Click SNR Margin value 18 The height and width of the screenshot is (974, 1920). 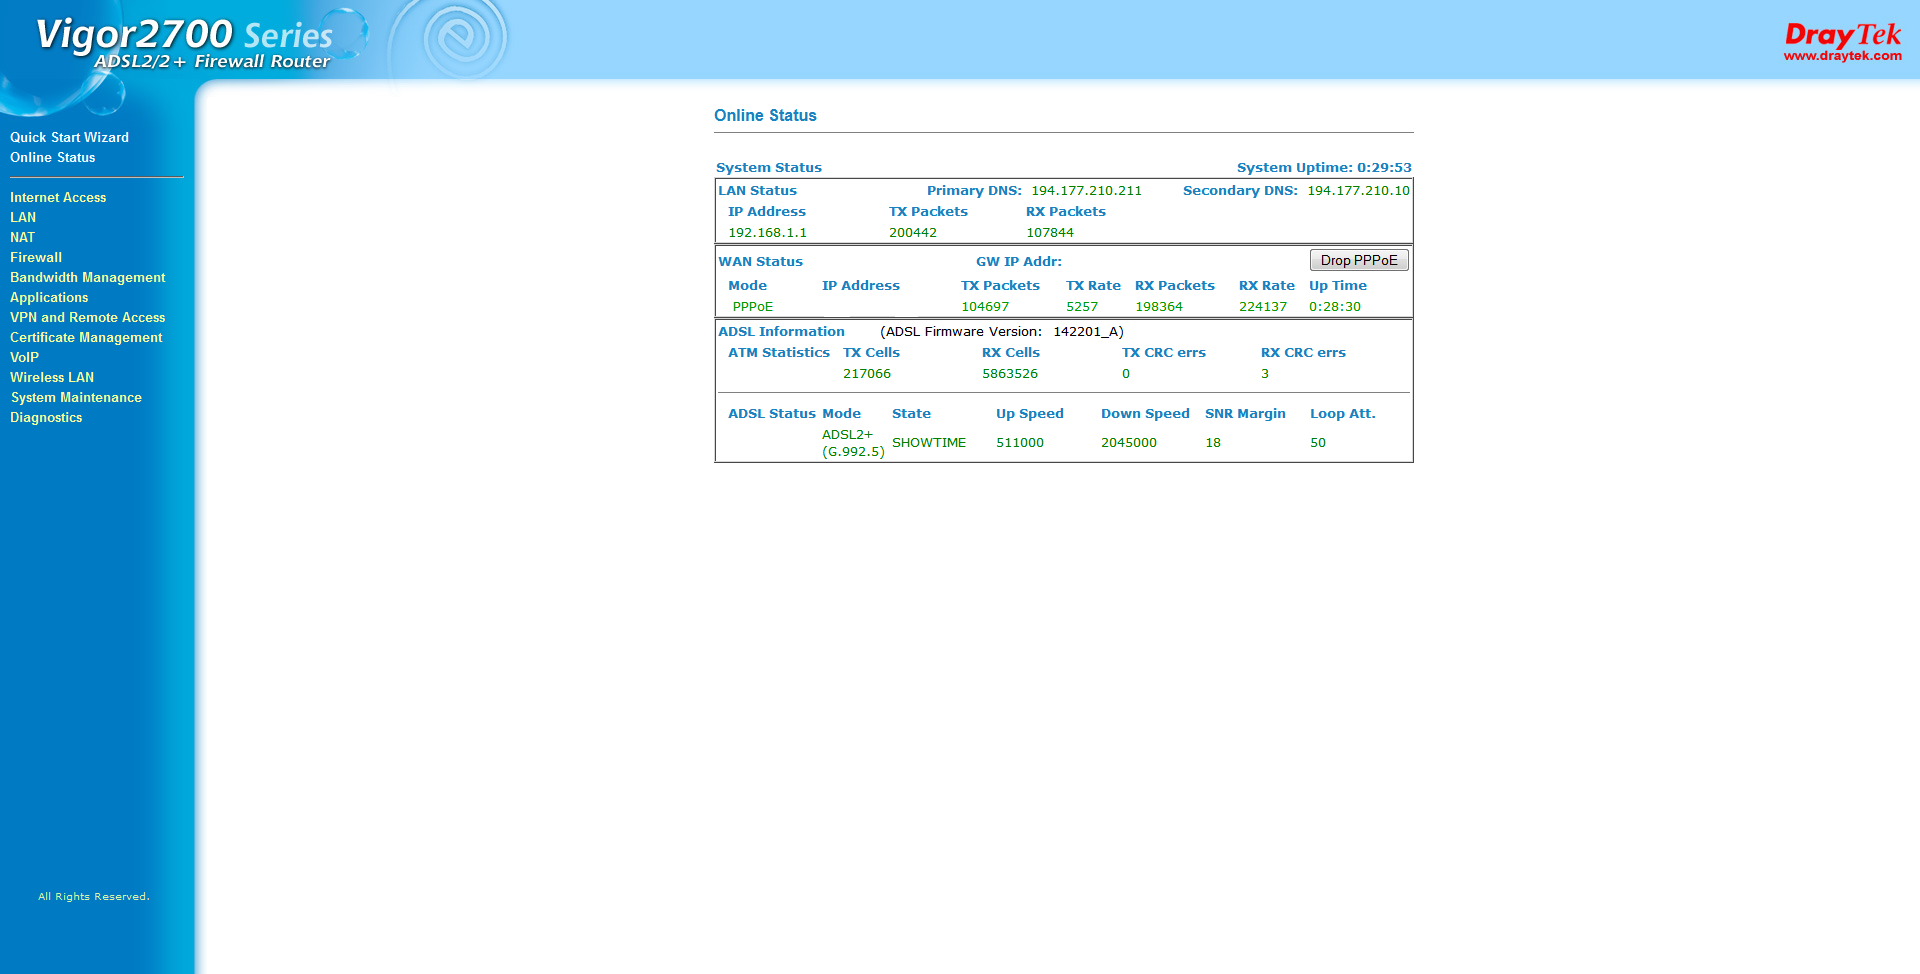[x=1213, y=443]
